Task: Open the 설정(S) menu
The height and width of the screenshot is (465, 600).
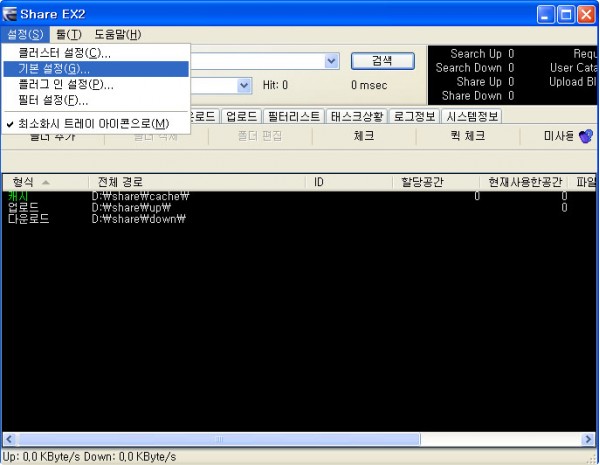Action: (x=25, y=34)
